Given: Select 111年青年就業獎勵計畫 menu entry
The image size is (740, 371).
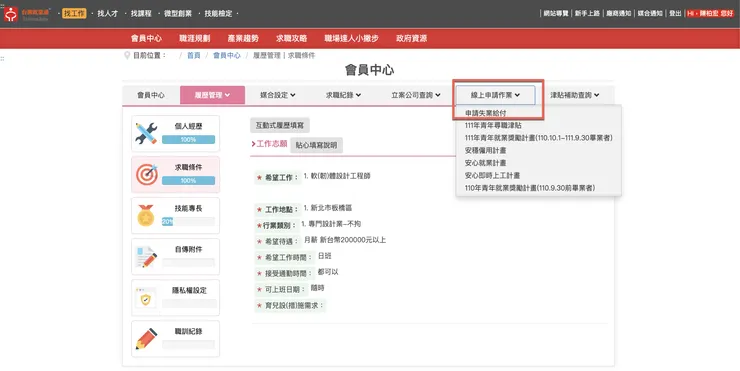Looking at the screenshot, I should click(x=538, y=138).
